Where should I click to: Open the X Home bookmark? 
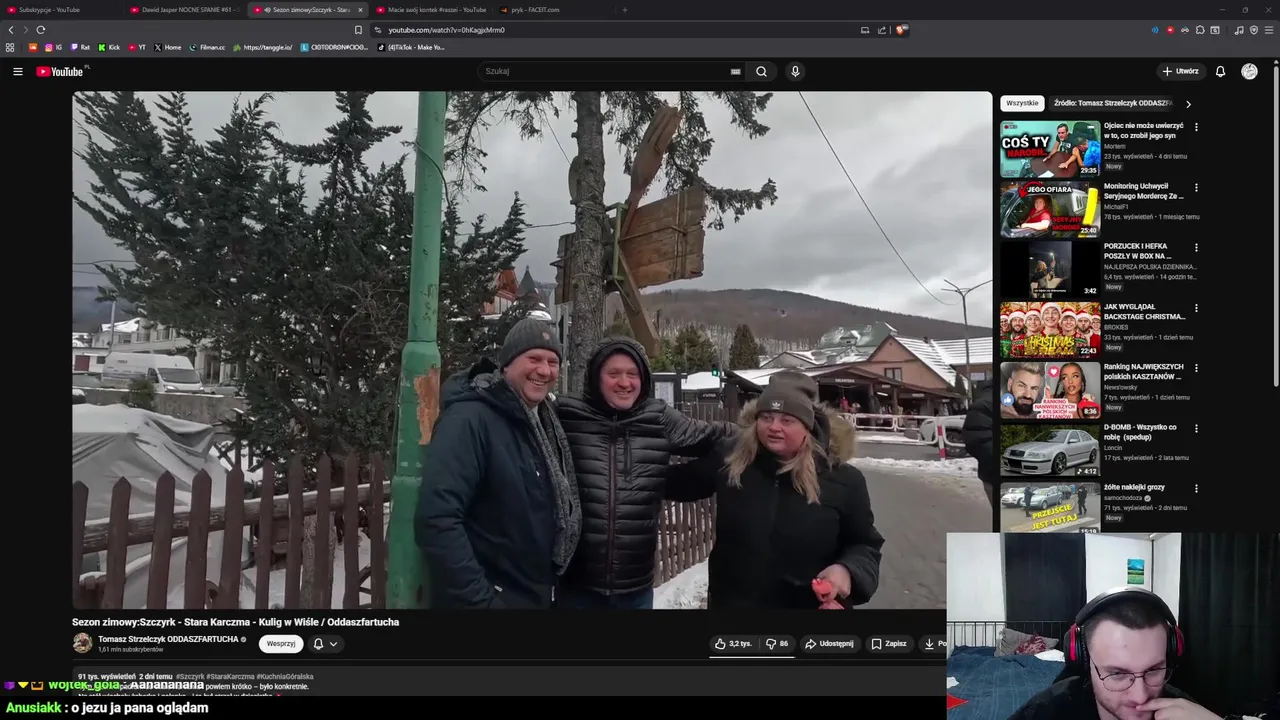coord(167,47)
